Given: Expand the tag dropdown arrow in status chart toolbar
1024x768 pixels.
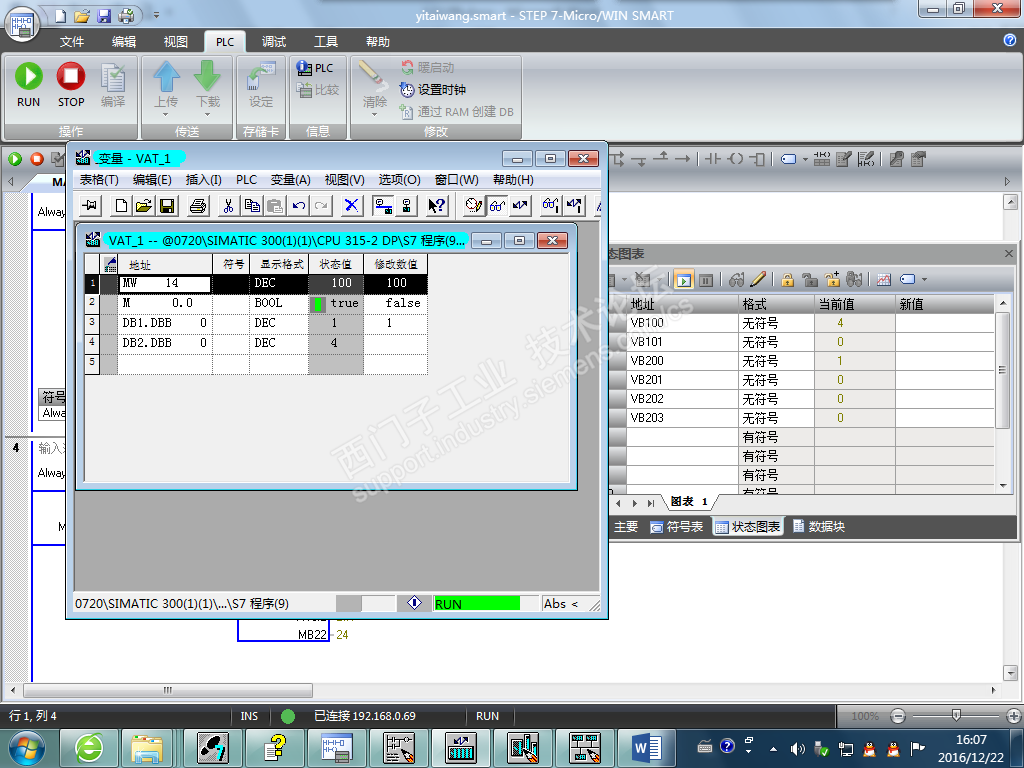Looking at the screenshot, I should pos(924,280).
